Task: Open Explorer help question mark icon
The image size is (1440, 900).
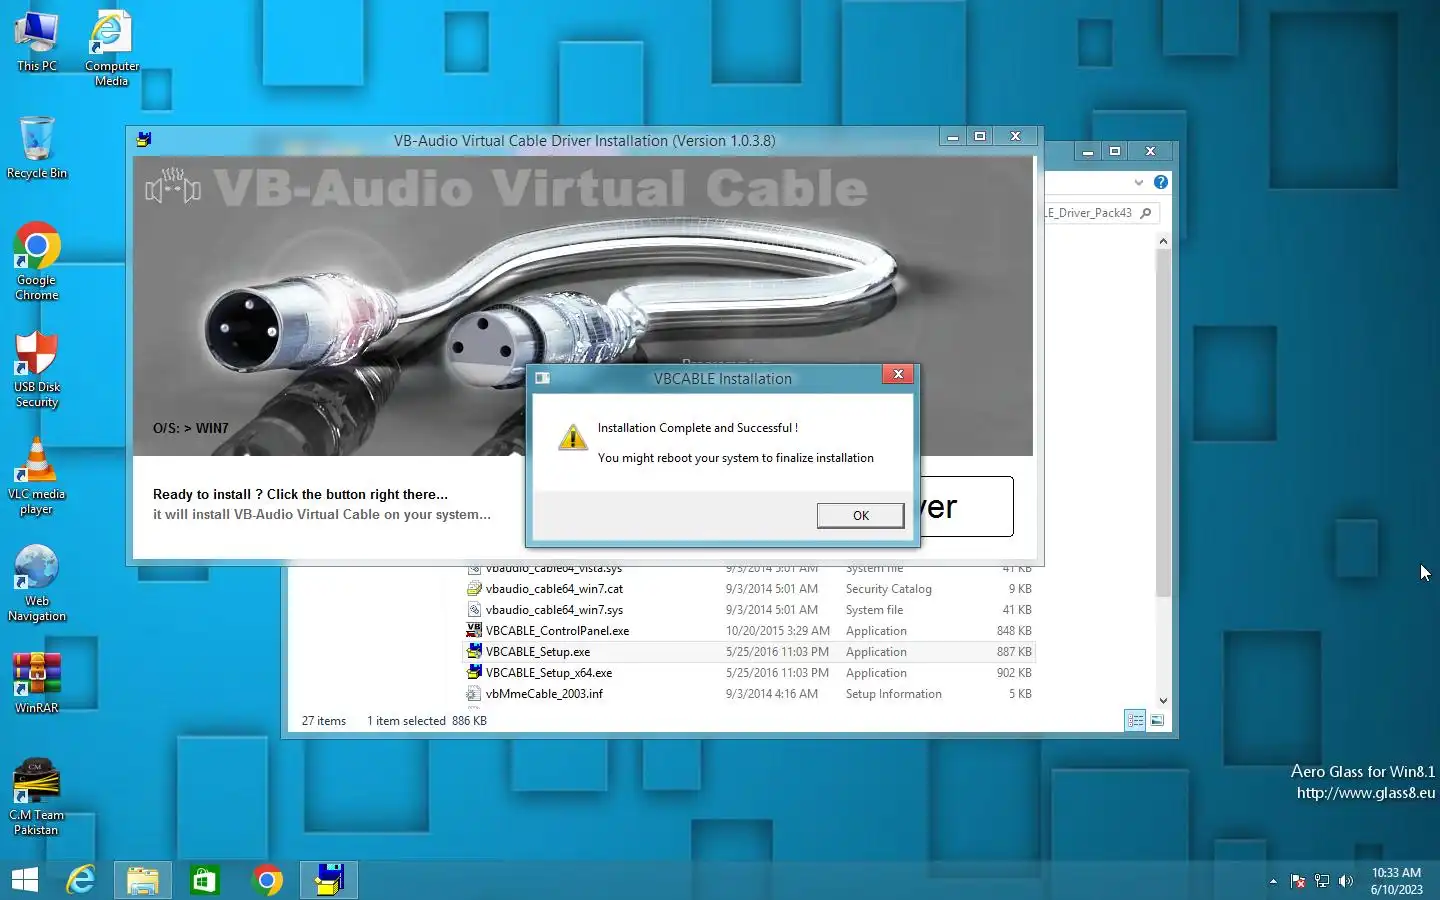Action: click(1160, 182)
